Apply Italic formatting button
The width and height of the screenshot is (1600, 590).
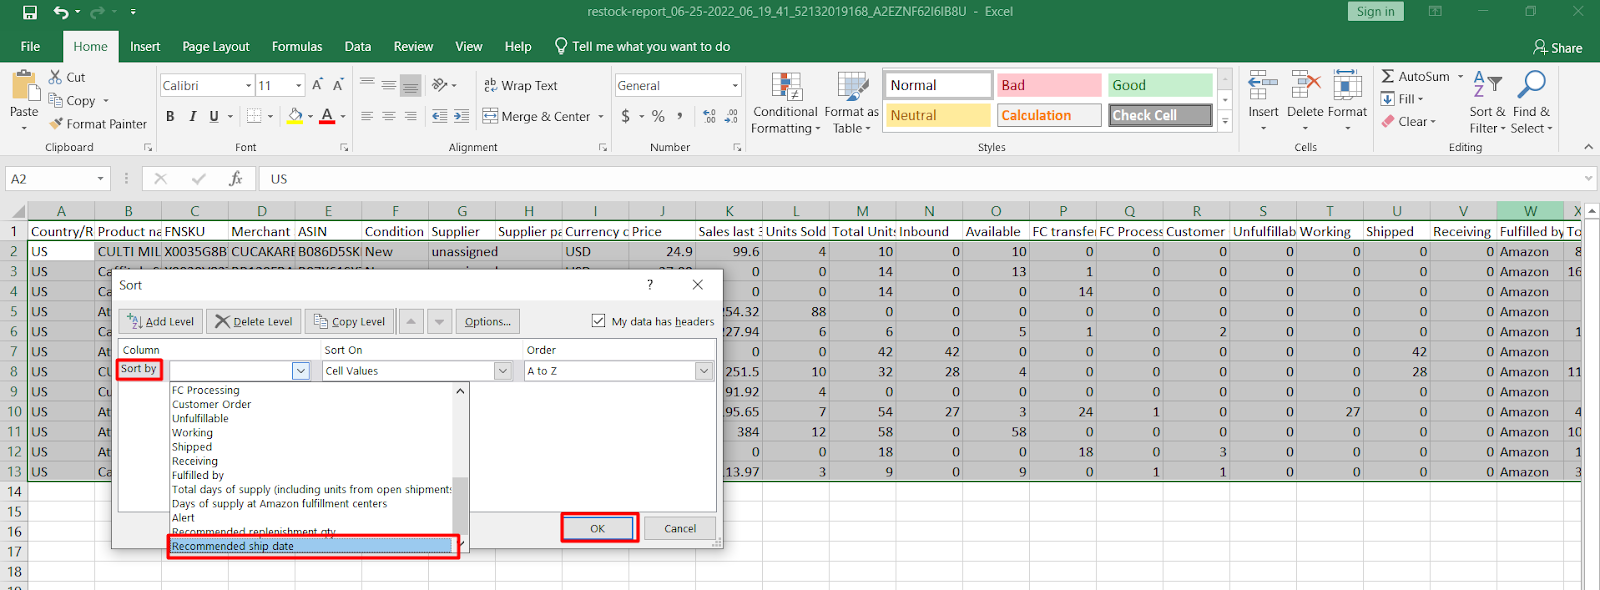(x=192, y=116)
